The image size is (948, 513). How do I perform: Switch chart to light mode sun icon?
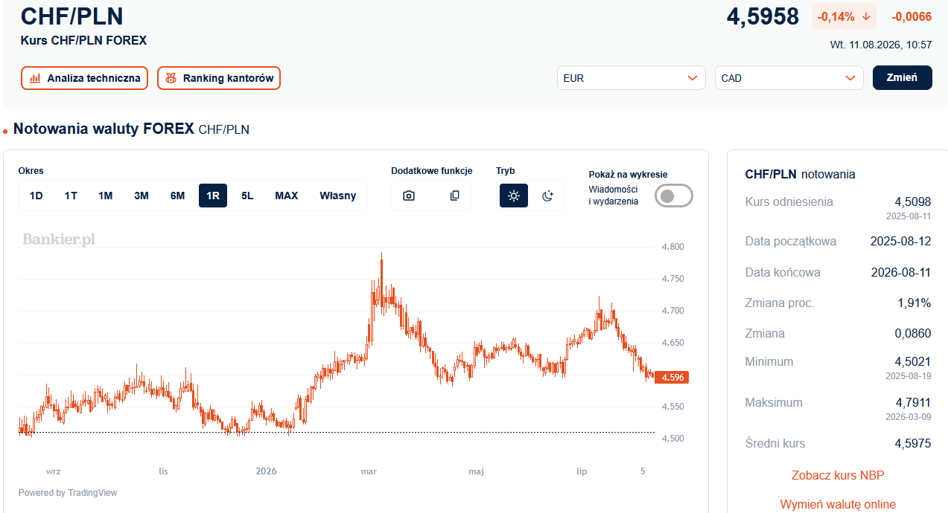click(513, 196)
